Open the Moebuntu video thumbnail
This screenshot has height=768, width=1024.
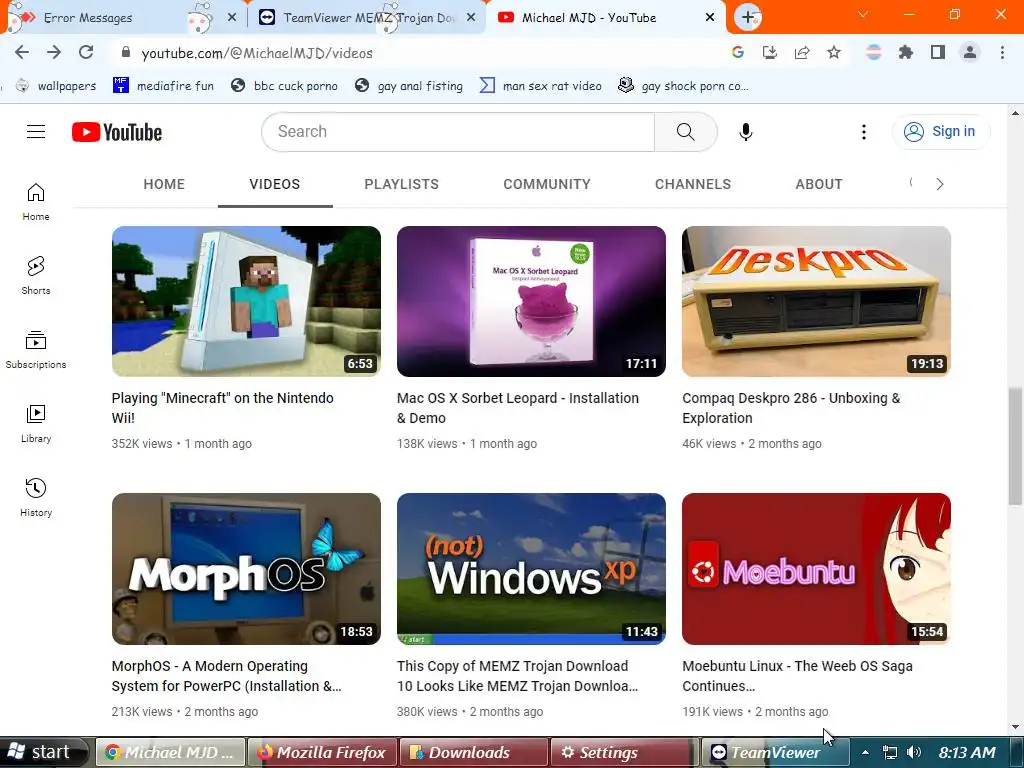tap(816, 569)
